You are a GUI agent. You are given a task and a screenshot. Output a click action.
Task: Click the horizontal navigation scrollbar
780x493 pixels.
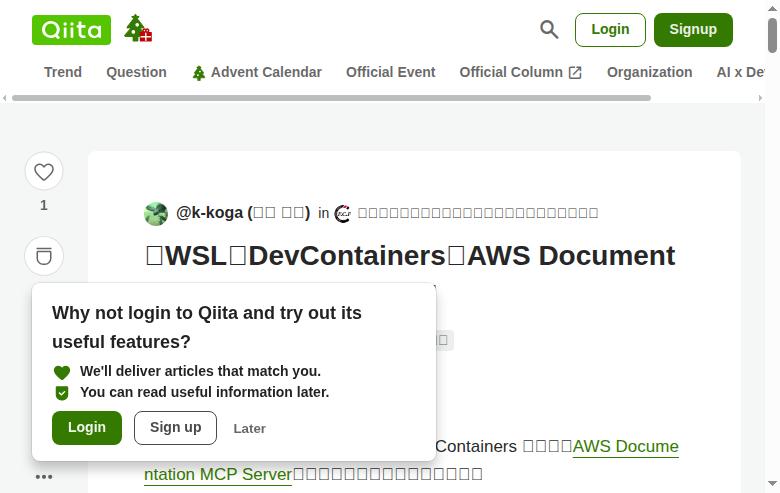pos(330,98)
